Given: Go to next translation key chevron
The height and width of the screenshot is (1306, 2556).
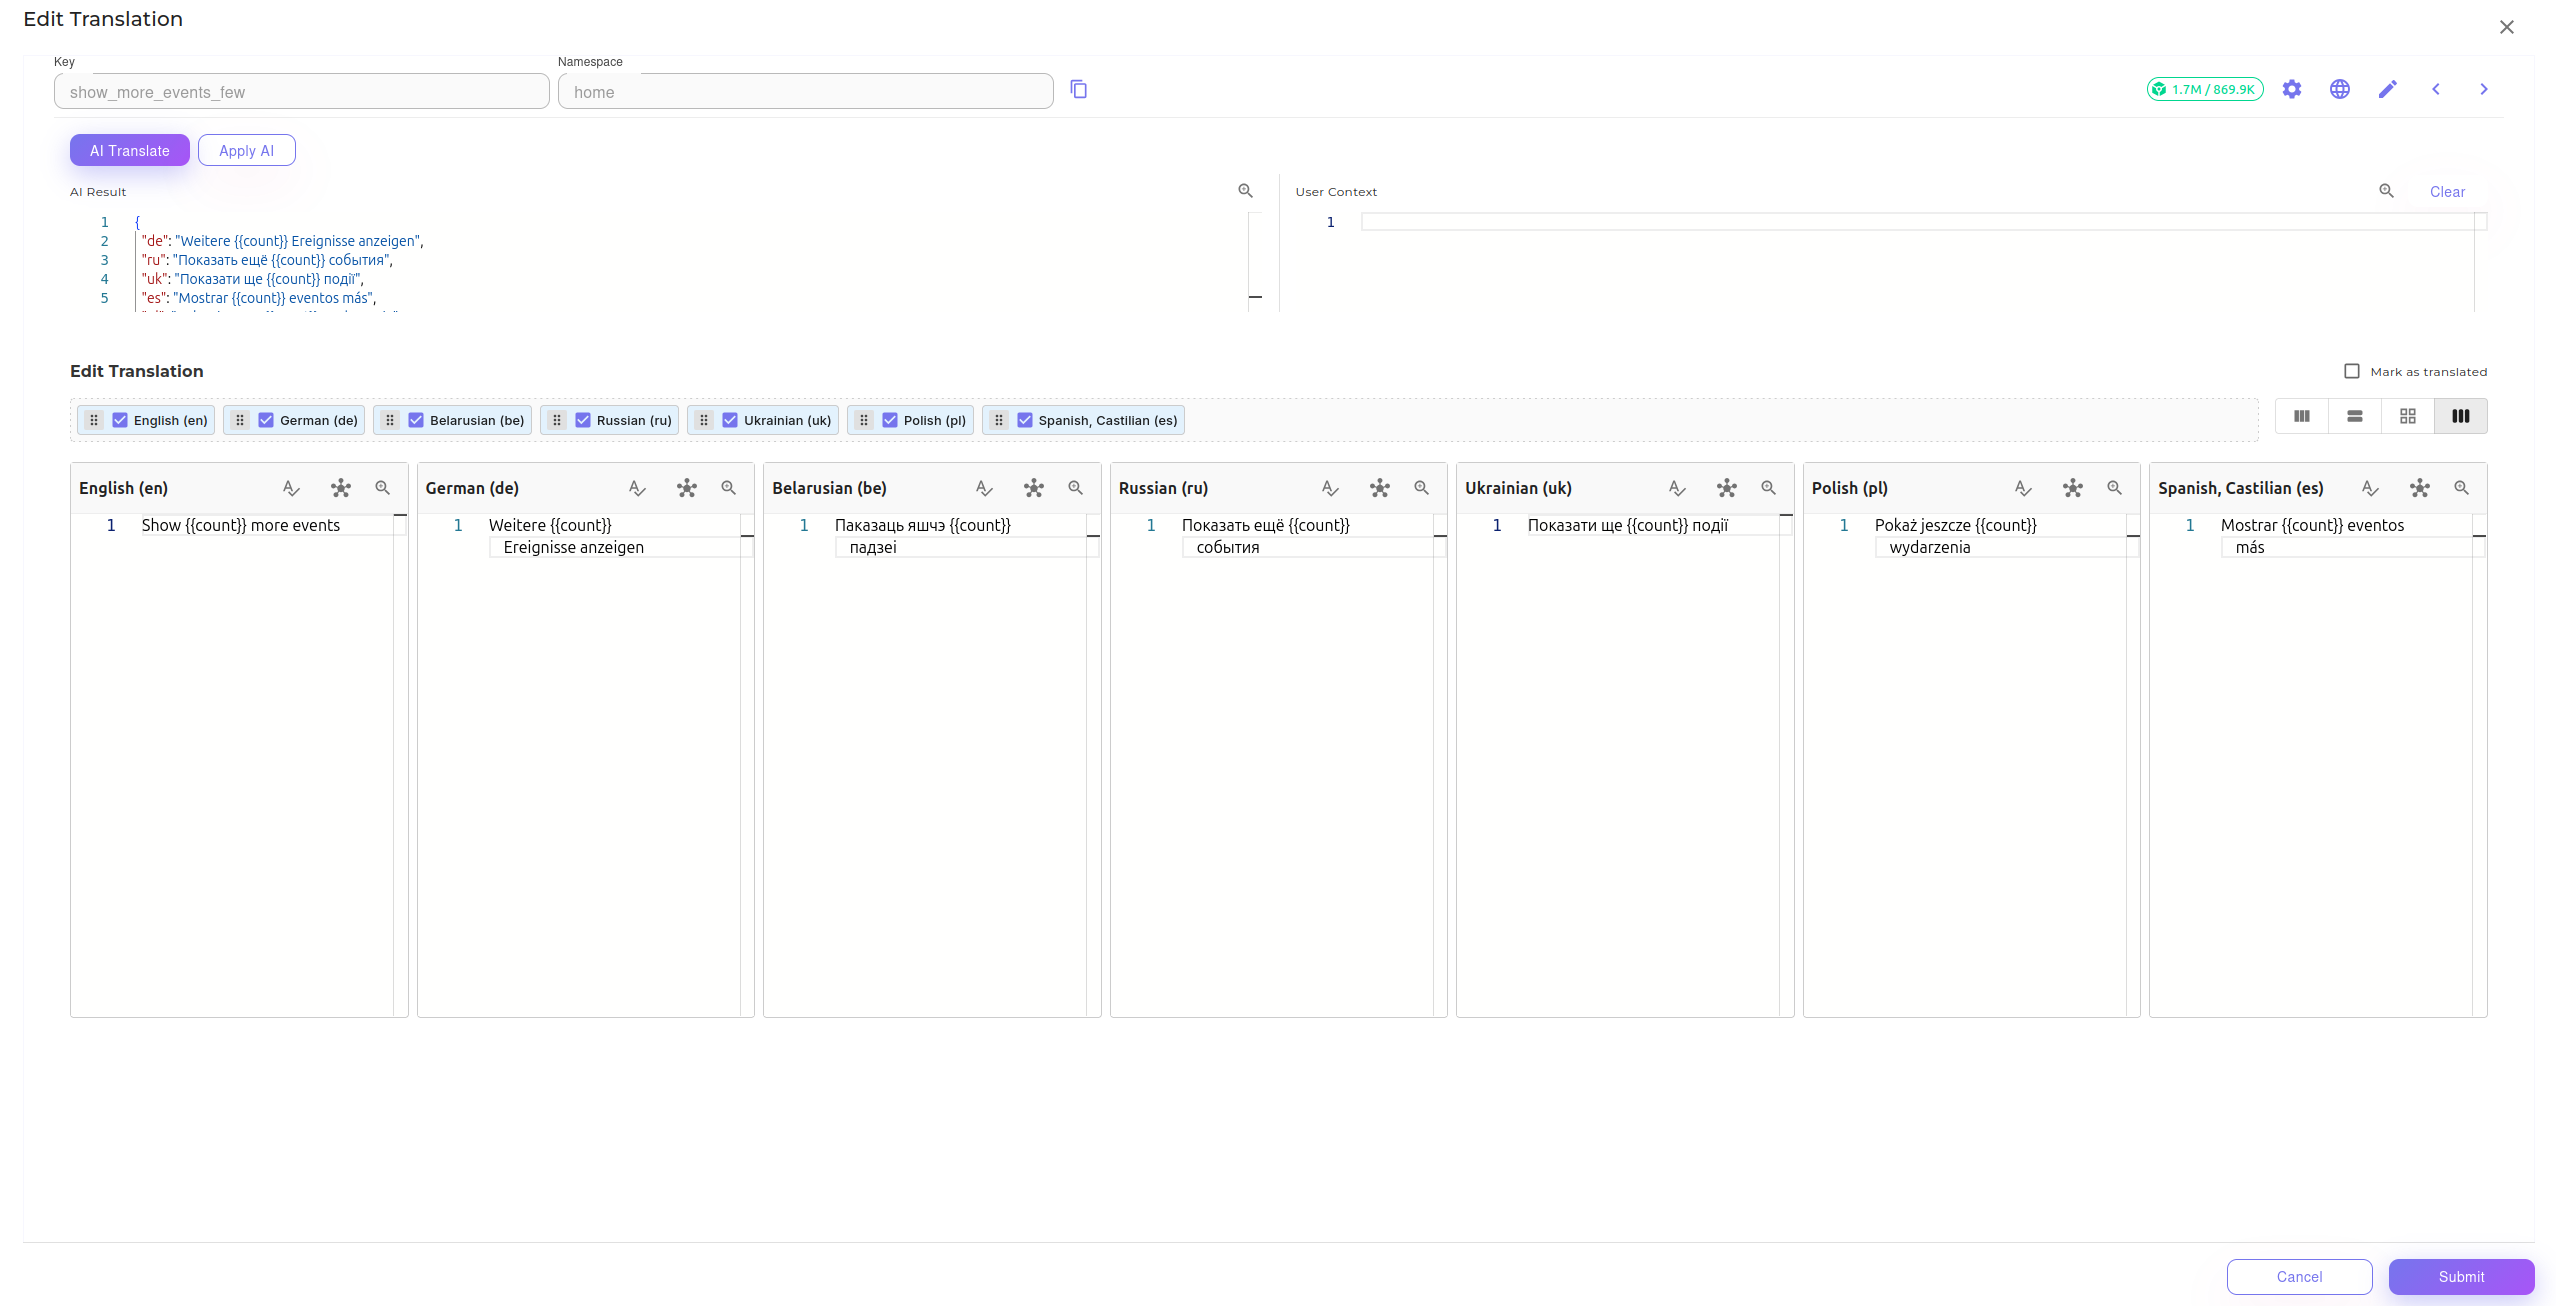Looking at the screenshot, I should tap(2484, 90).
